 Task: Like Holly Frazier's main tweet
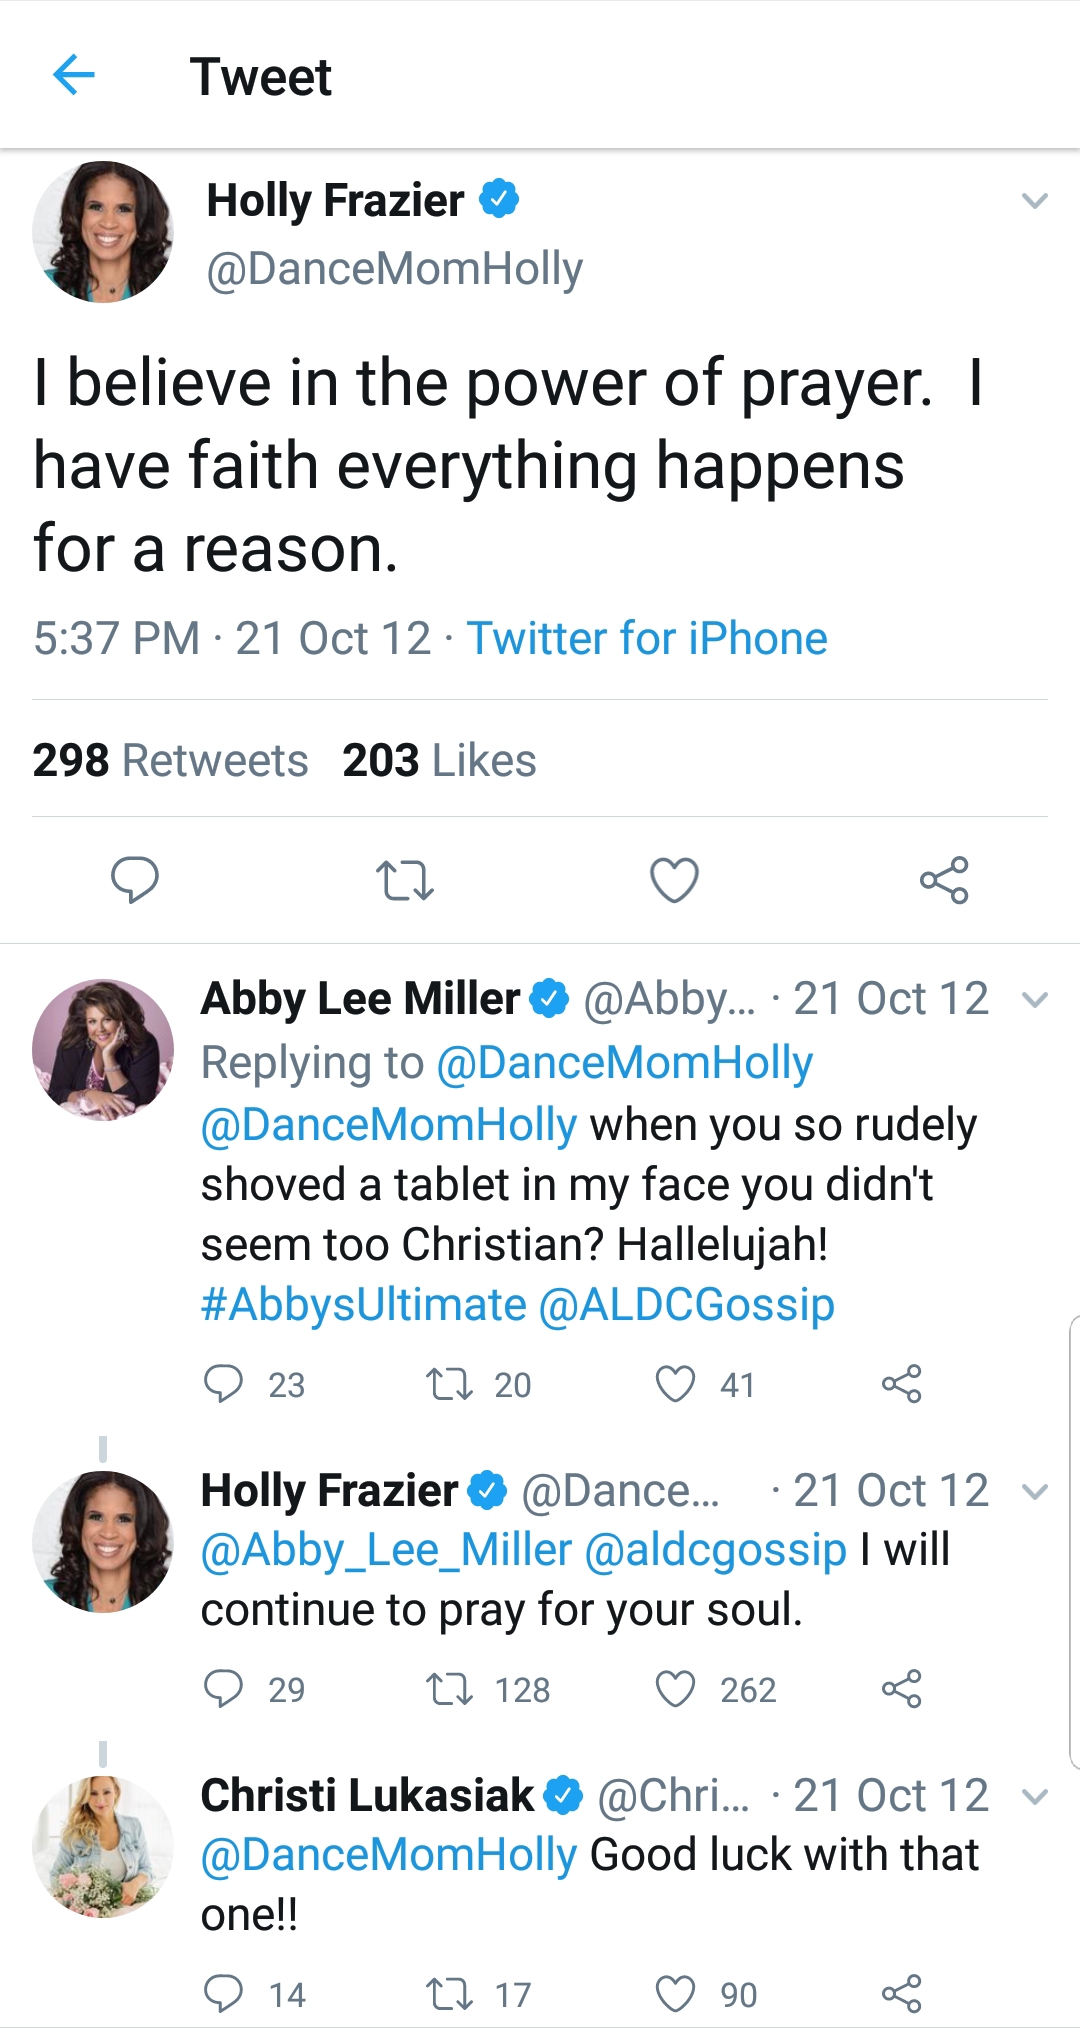674,881
